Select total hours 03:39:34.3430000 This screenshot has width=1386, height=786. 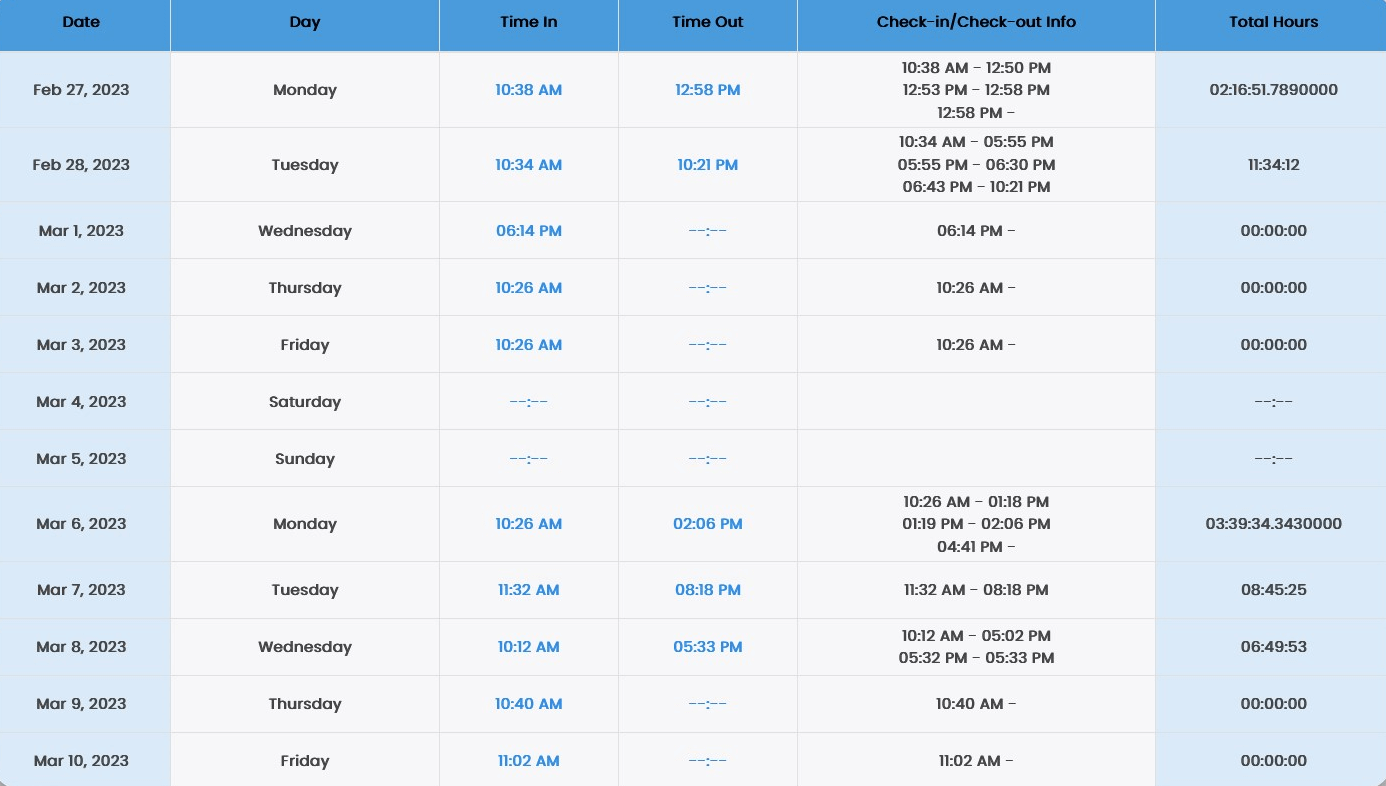point(1274,524)
